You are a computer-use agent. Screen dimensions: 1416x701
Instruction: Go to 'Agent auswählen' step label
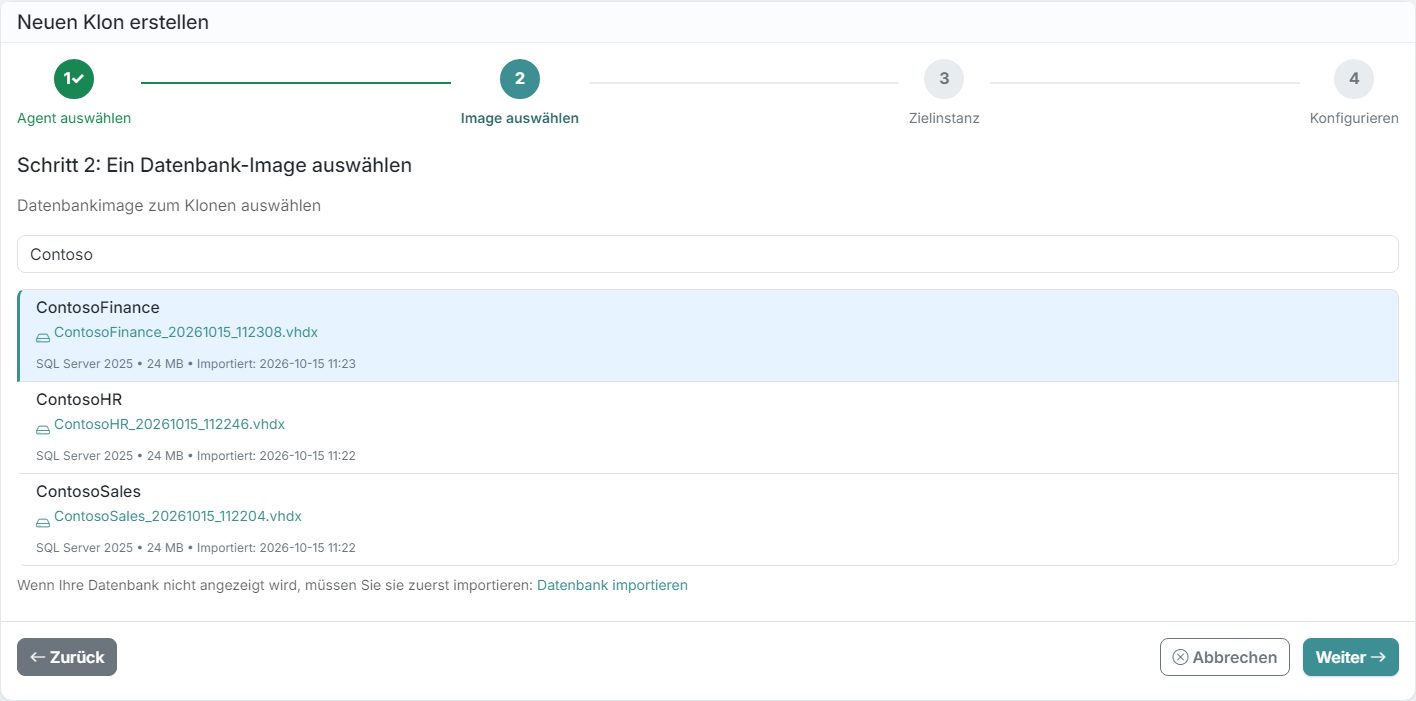pyautogui.click(x=74, y=118)
